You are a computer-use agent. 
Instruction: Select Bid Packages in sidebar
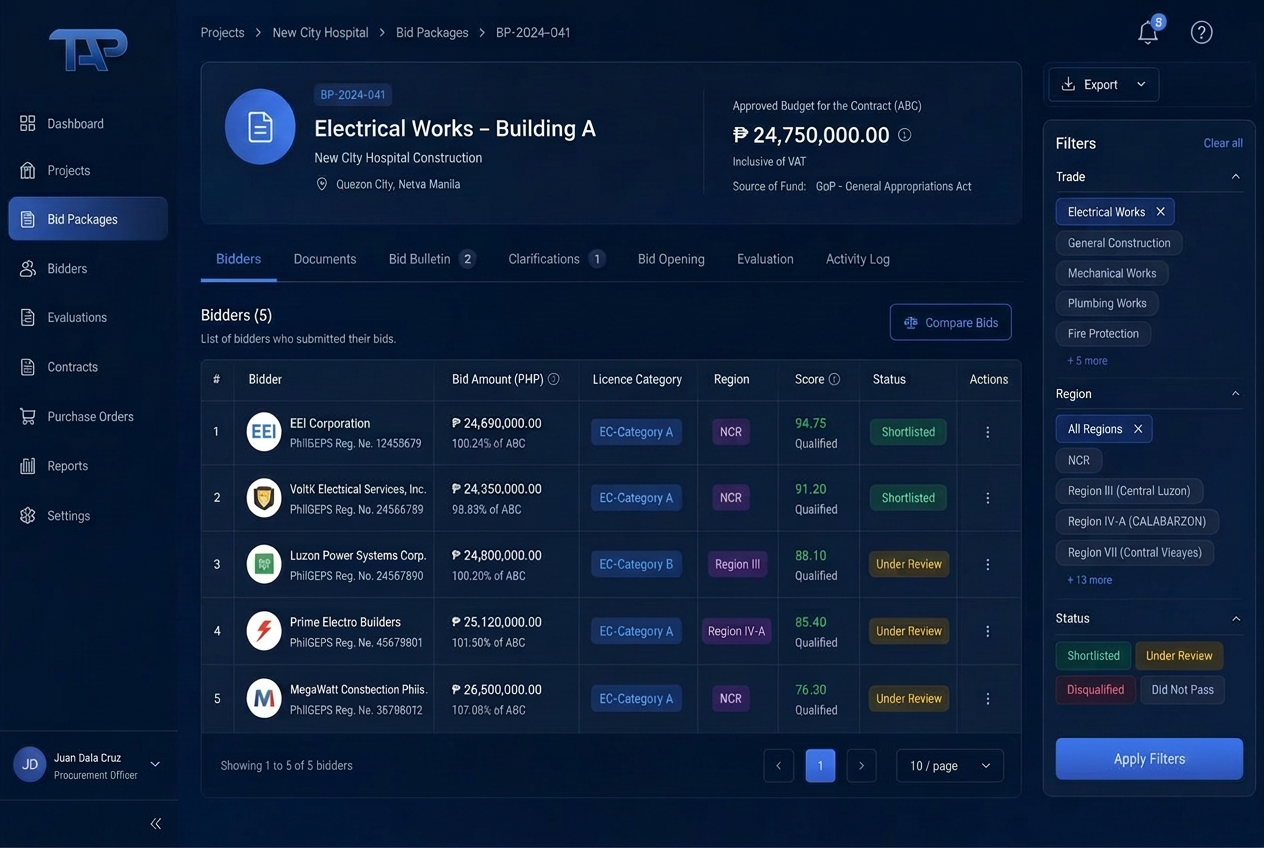coord(88,219)
